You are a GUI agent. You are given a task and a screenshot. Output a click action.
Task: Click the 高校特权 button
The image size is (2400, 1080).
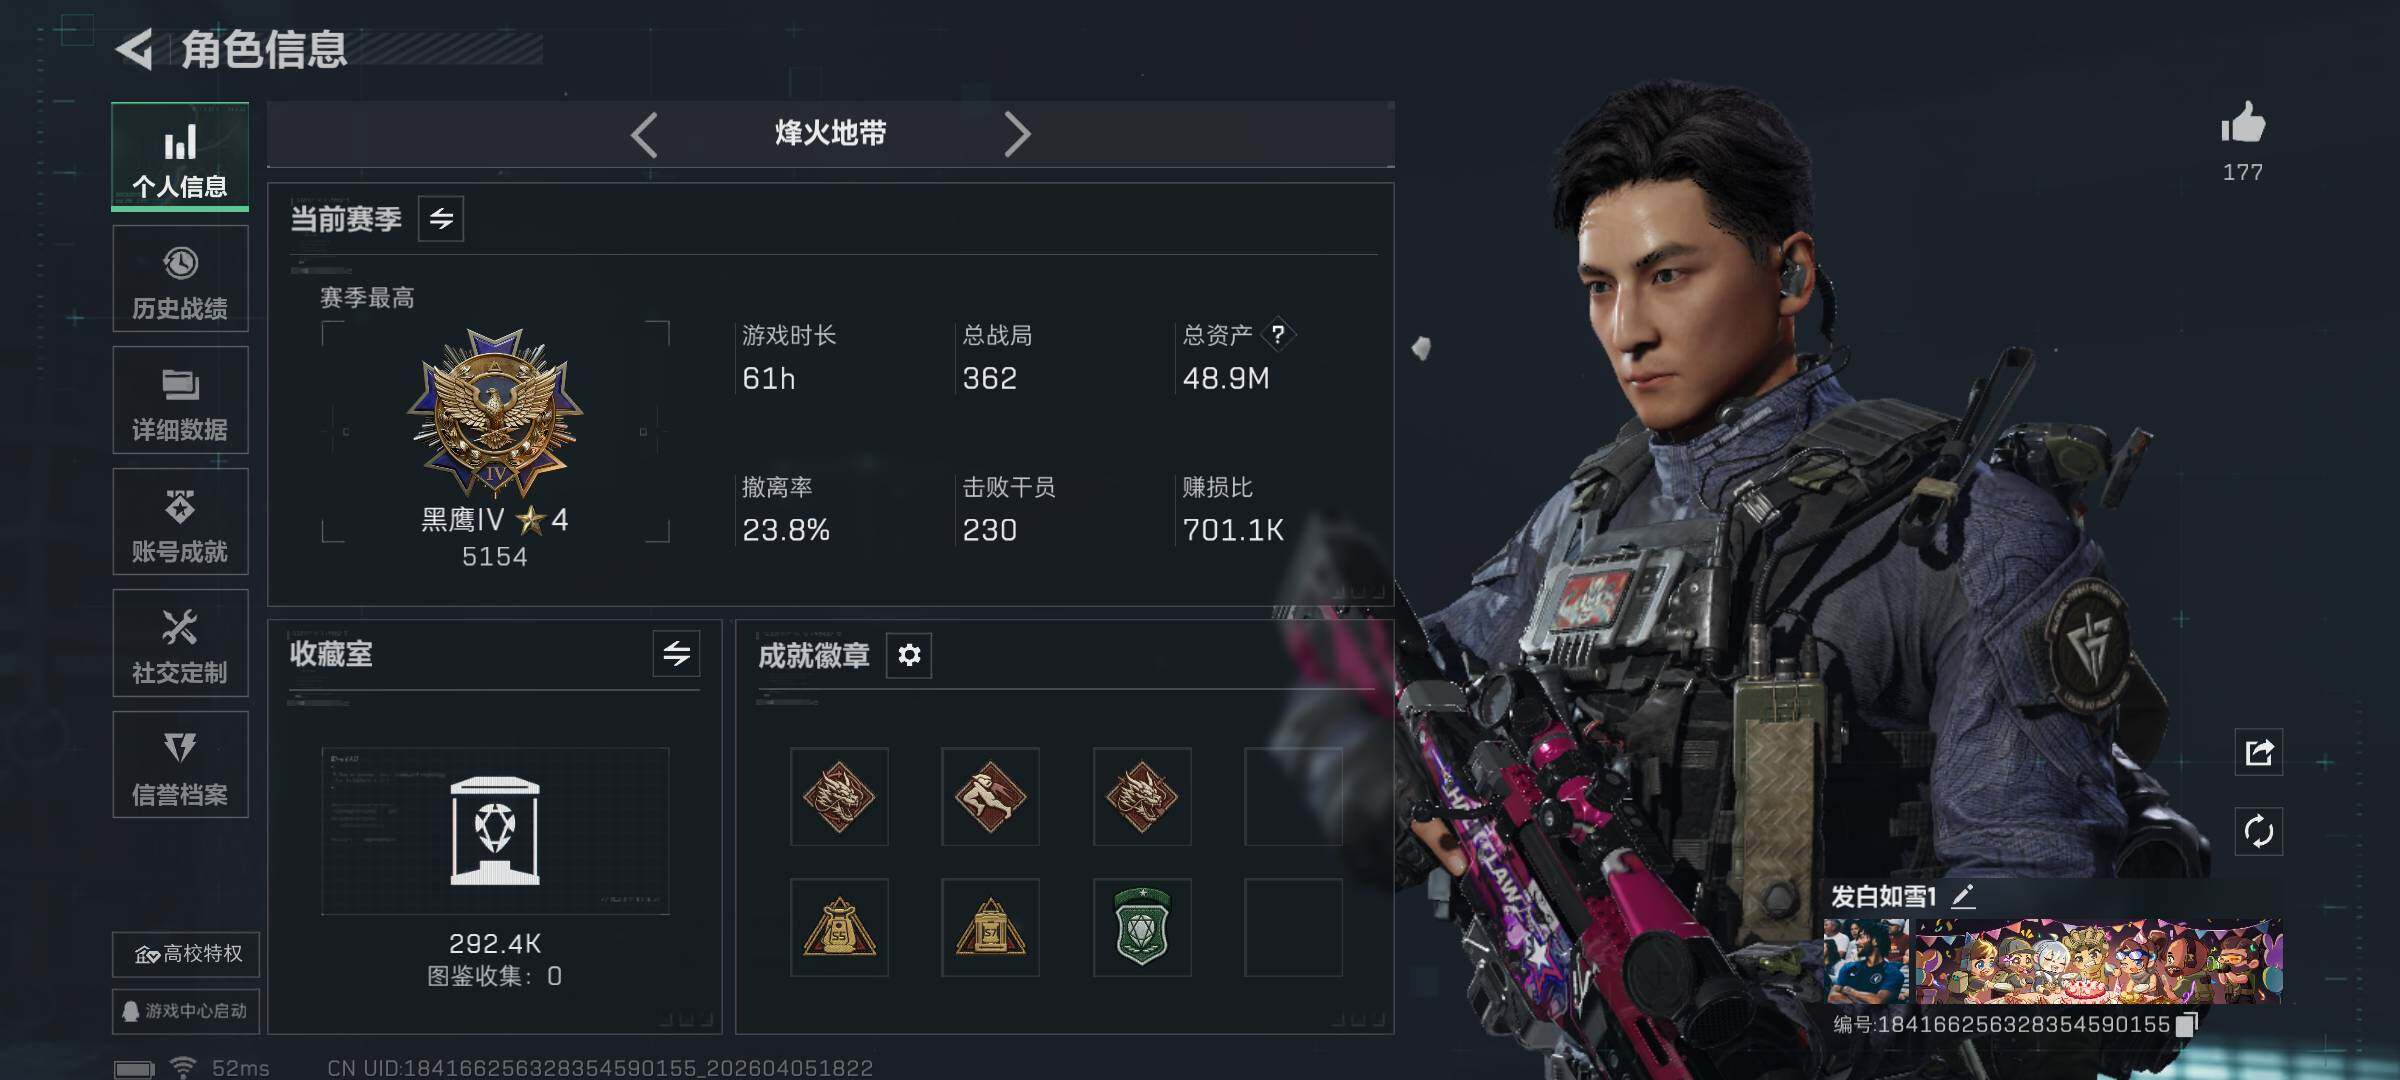point(186,954)
